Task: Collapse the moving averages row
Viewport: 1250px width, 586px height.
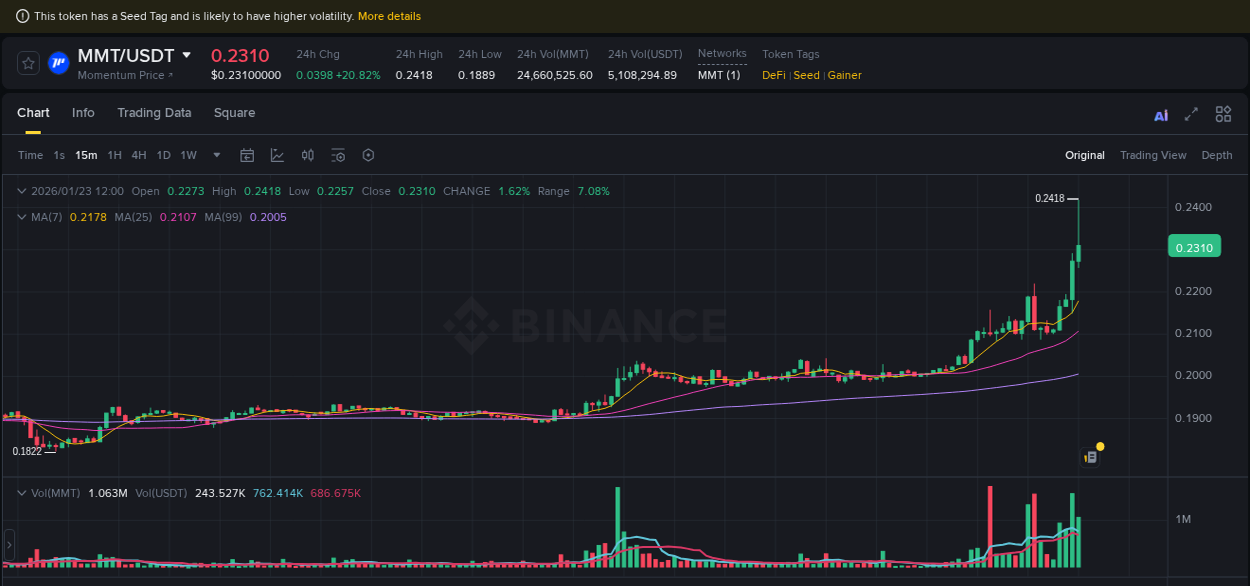Action: tap(21, 216)
